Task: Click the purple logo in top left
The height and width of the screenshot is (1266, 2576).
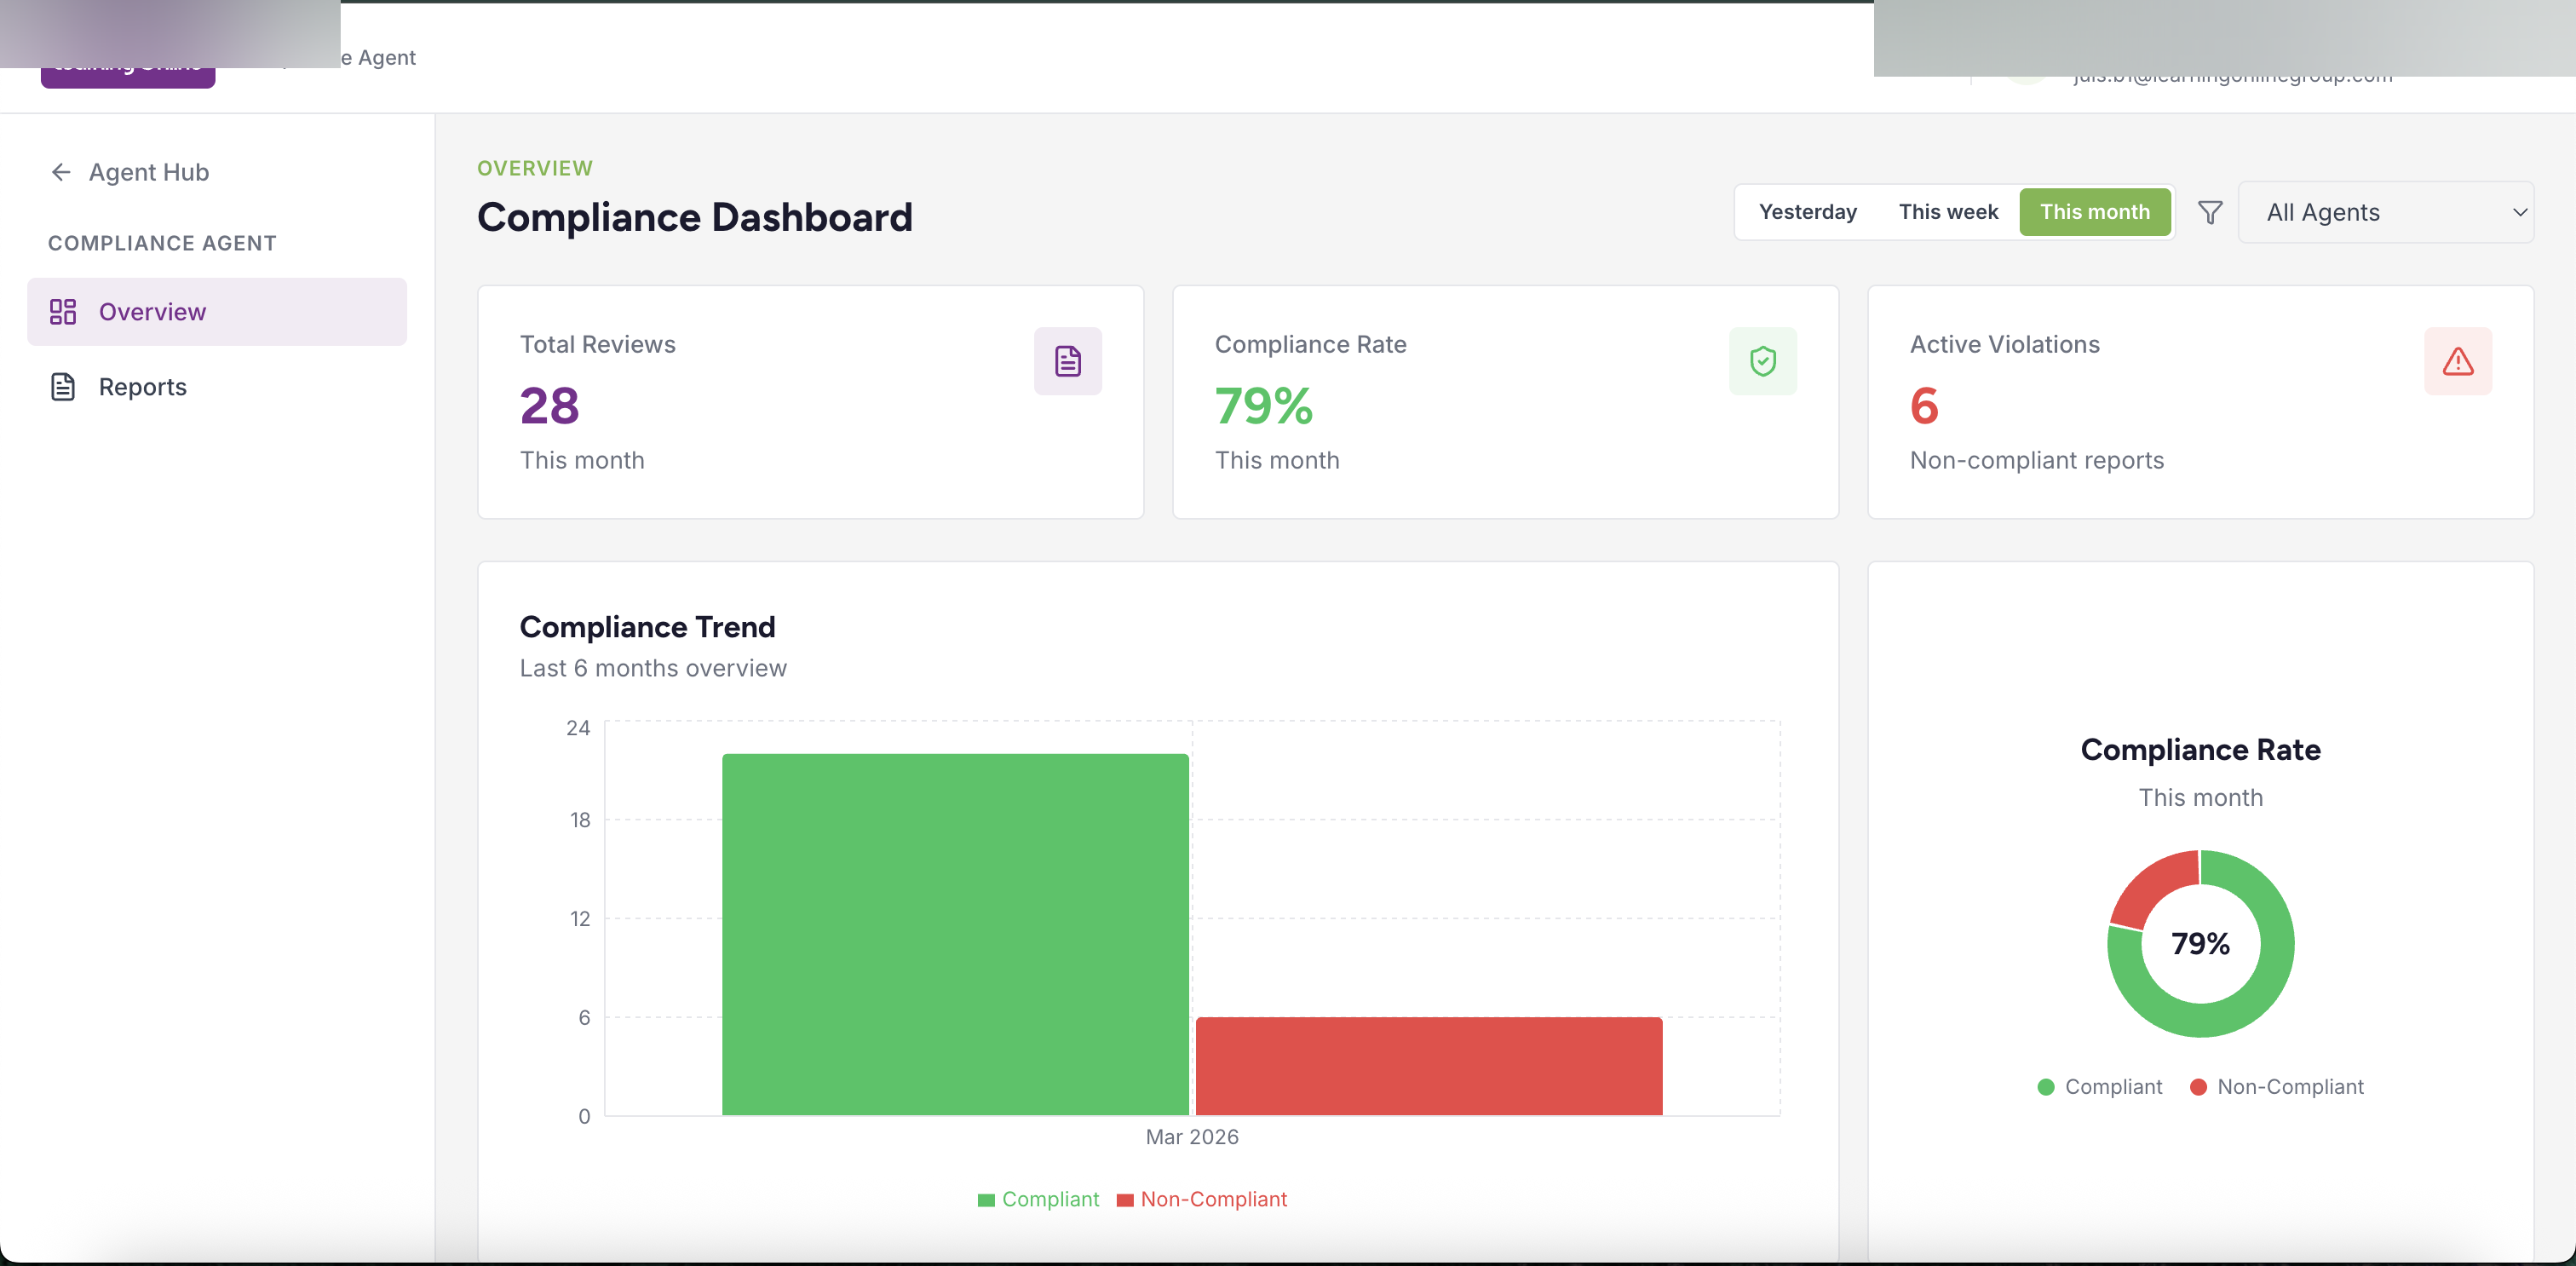Action: tap(127, 62)
